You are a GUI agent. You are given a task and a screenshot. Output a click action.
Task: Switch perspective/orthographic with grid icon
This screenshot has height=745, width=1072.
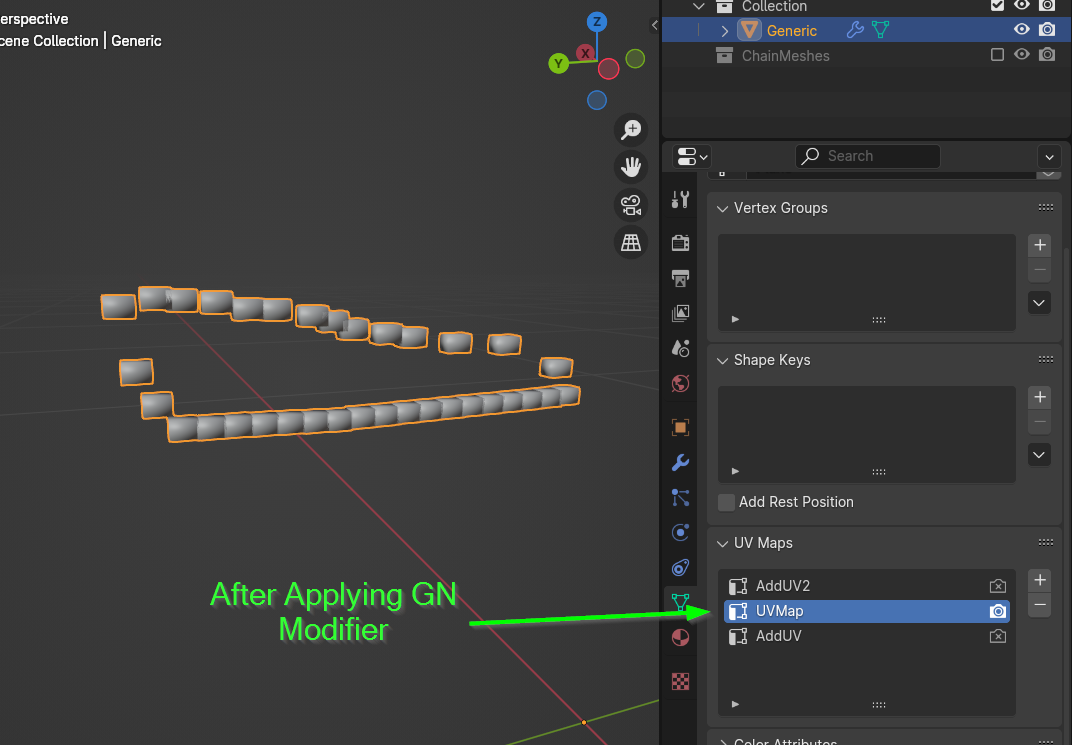coord(630,242)
